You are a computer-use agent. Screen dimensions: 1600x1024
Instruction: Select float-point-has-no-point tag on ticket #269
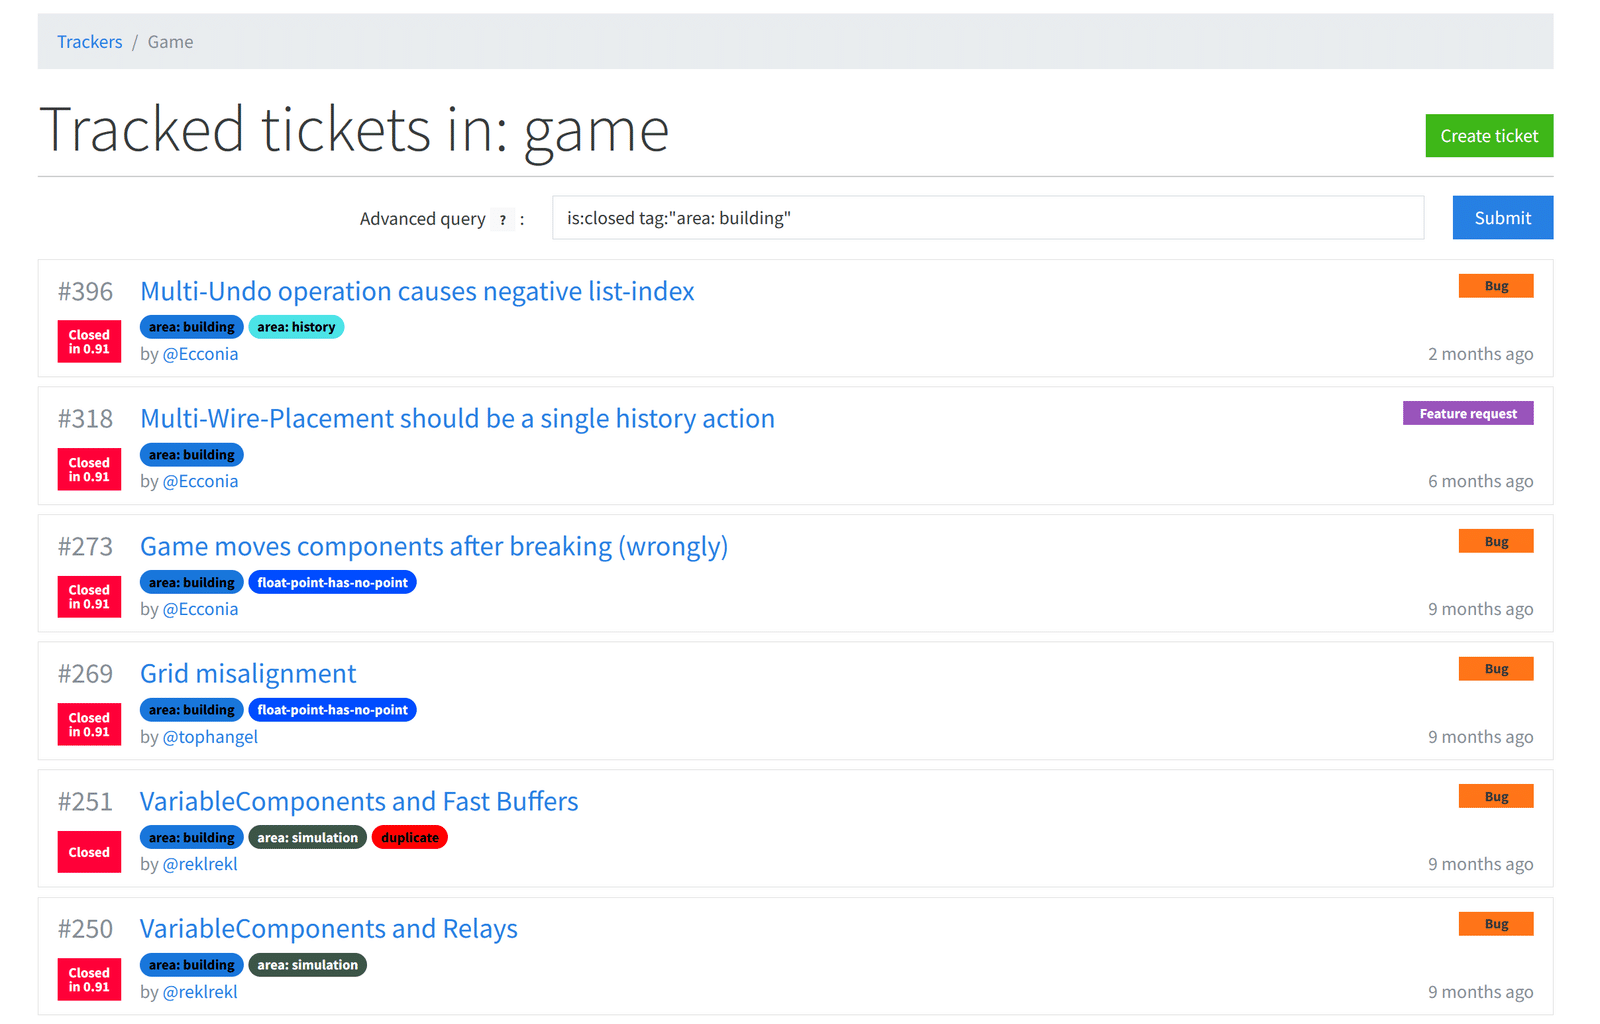(x=333, y=710)
